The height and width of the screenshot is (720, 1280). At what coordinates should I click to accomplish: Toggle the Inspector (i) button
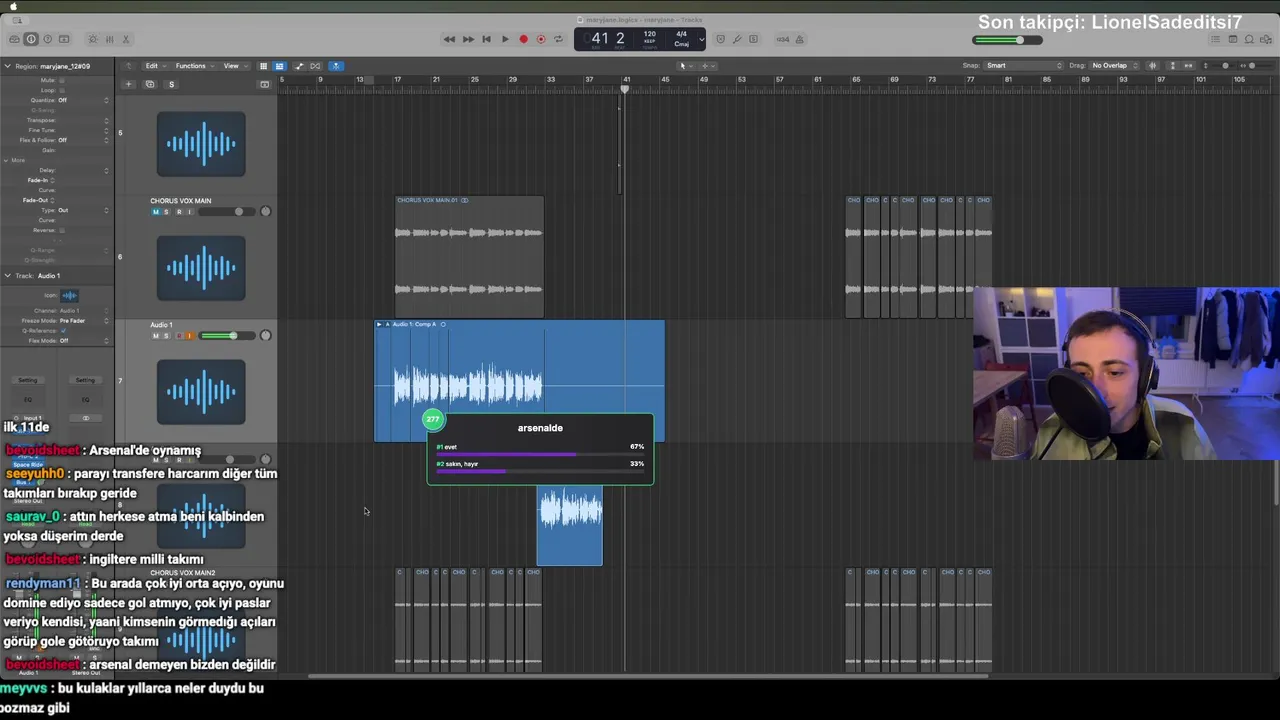coord(31,39)
